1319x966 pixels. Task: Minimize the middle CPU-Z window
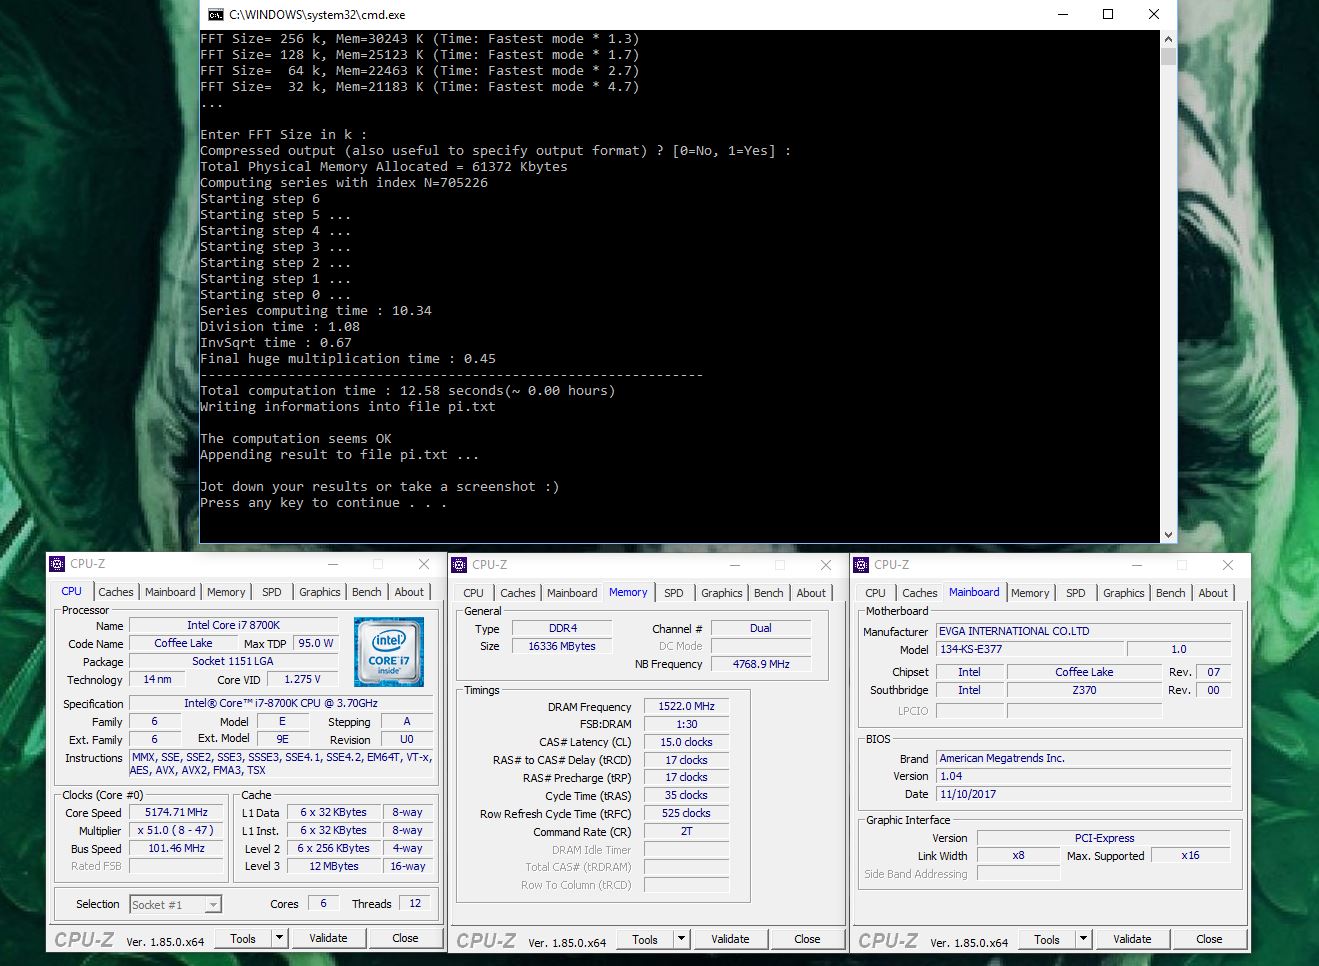735,565
